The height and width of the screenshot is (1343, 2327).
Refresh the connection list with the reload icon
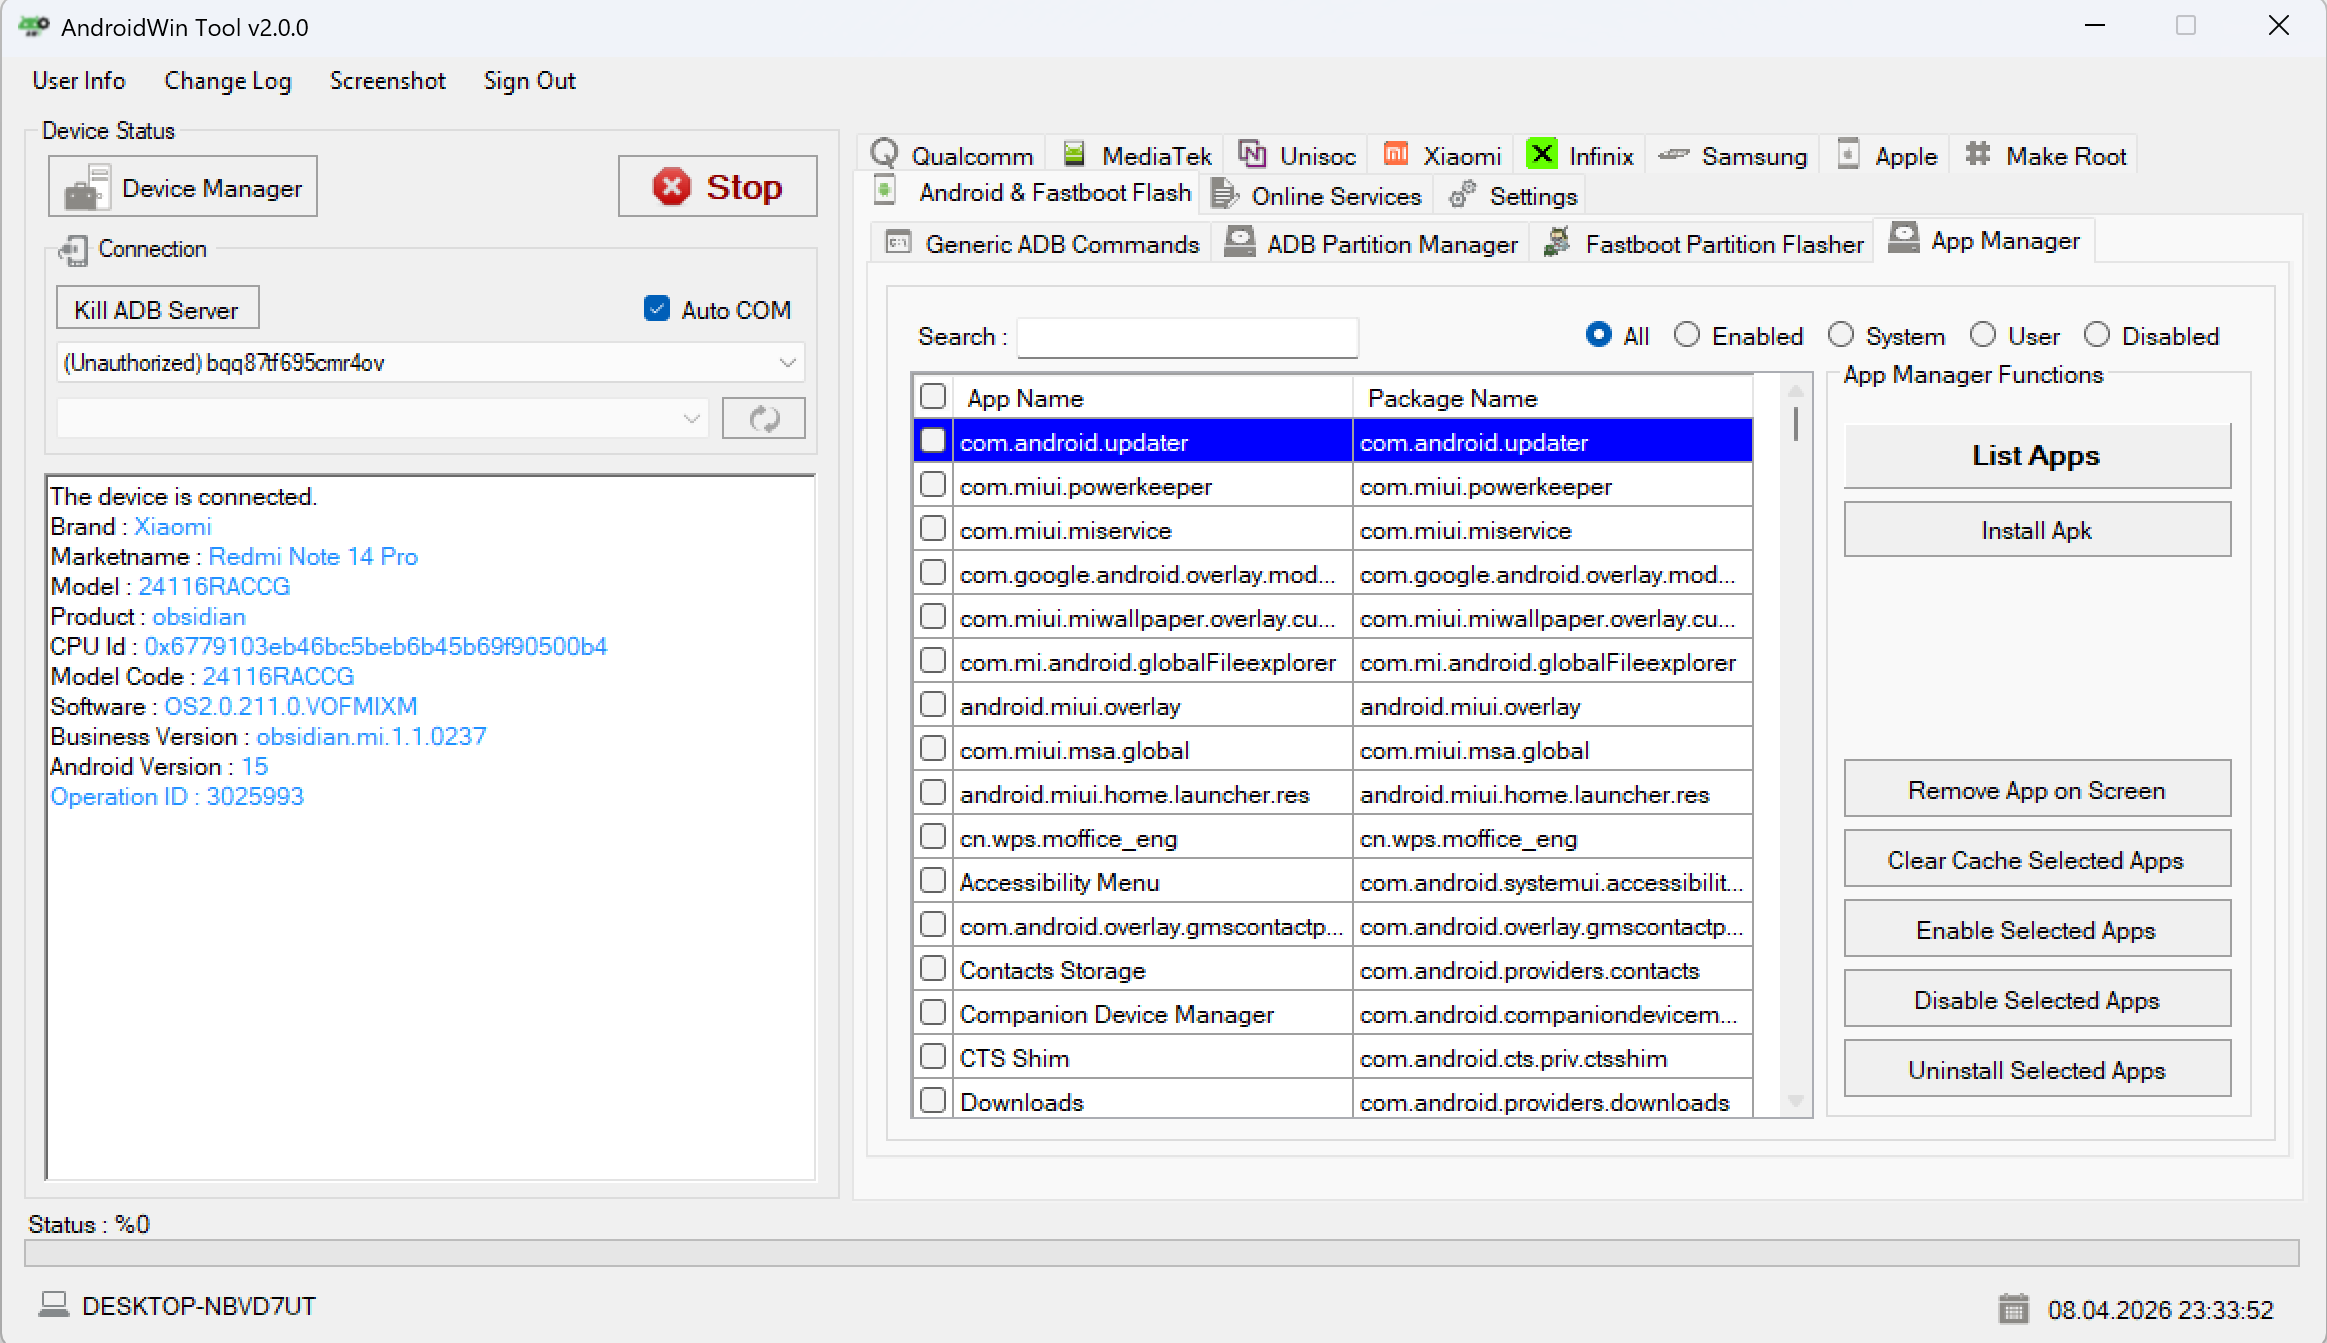click(x=763, y=418)
